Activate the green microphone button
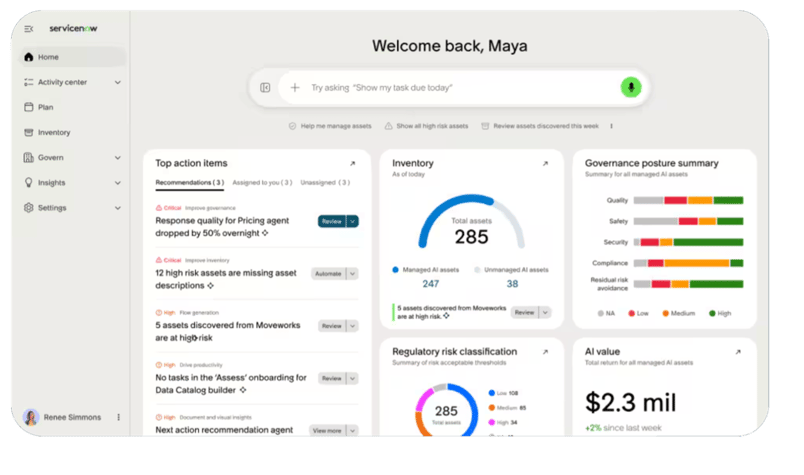The width and height of the screenshot is (804, 475). point(631,87)
